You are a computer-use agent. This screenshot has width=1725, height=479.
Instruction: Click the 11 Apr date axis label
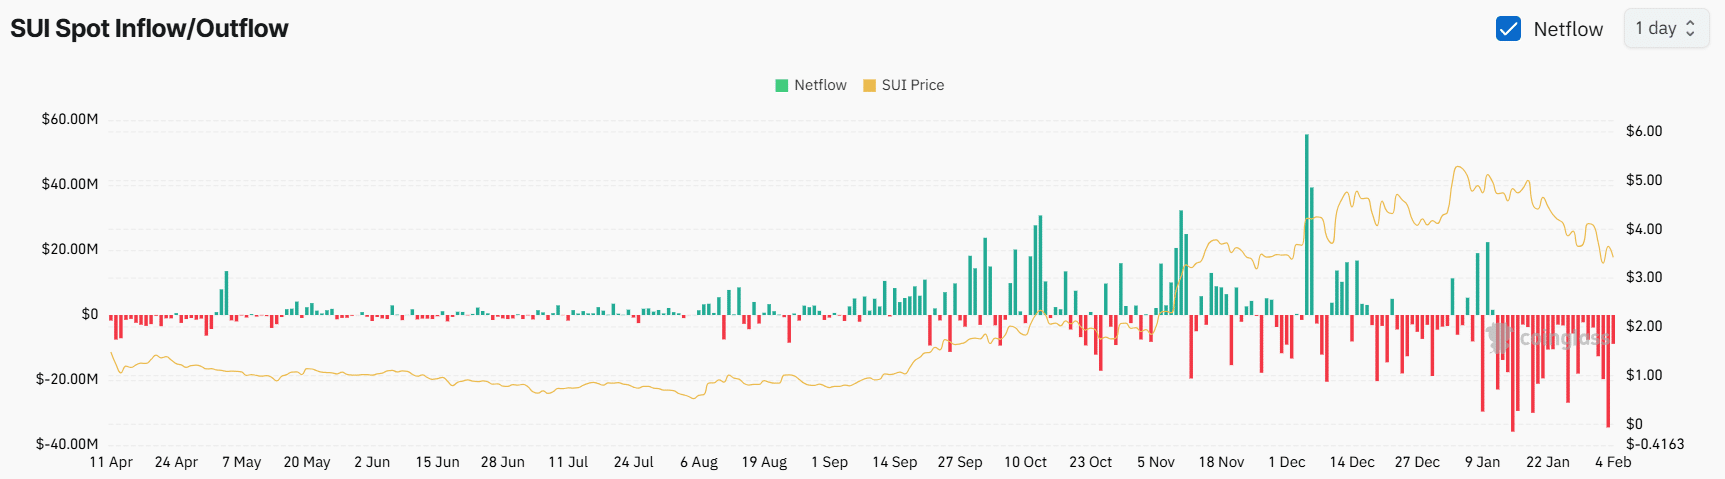pos(111,462)
